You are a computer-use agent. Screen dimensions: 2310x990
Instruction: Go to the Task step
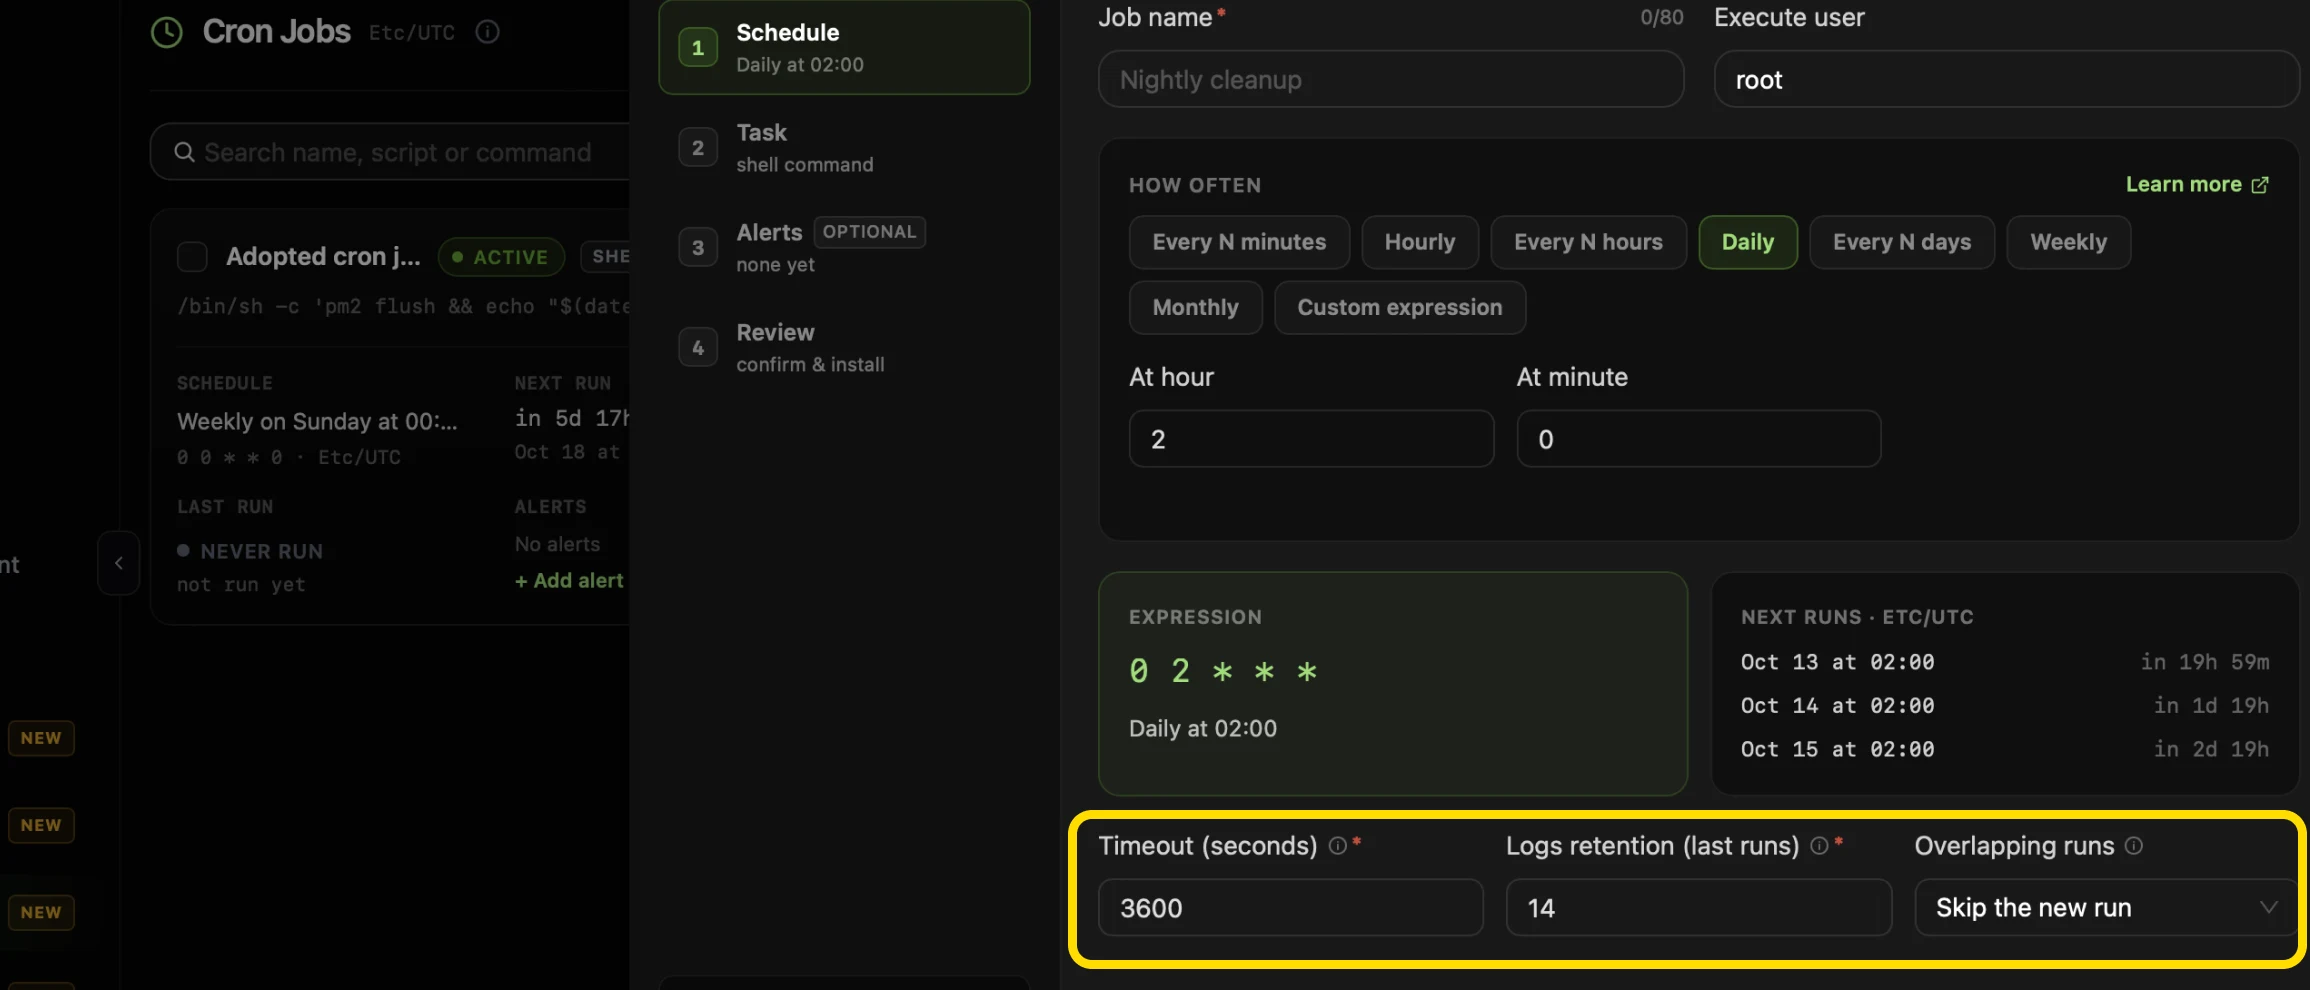coord(844,148)
